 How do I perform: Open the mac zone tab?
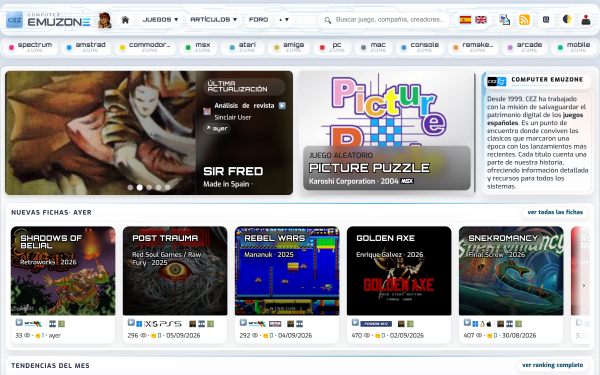click(x=373, y=47)
